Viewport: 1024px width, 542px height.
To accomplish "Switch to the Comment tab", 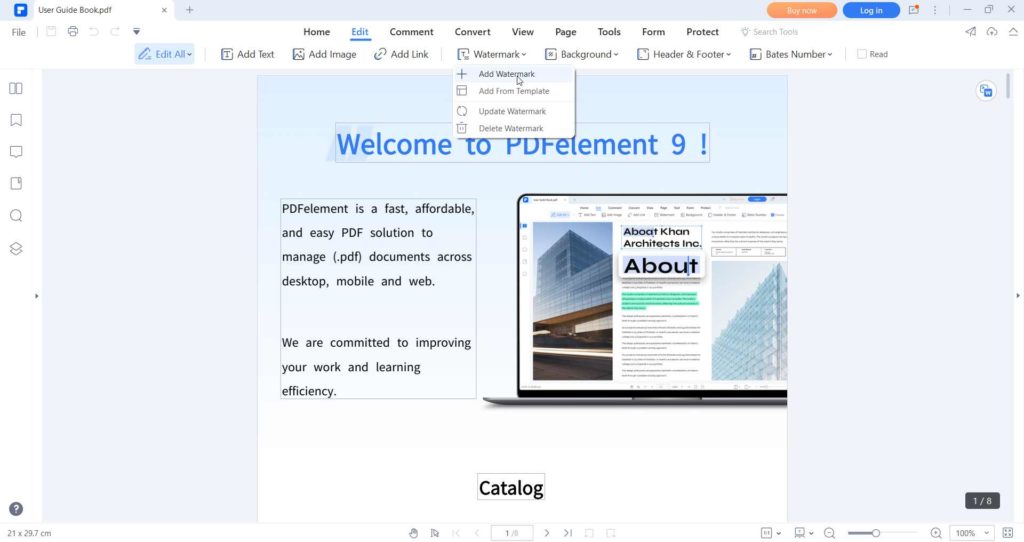I will point(411,31).
